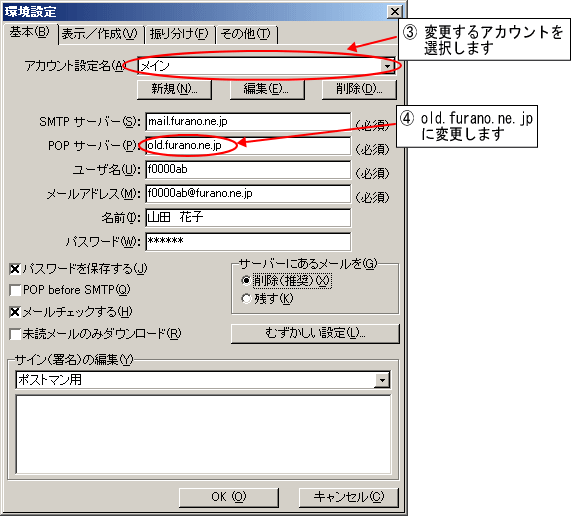Click the 削除(D) account button
571x516 pixels.
click(359, 89)
